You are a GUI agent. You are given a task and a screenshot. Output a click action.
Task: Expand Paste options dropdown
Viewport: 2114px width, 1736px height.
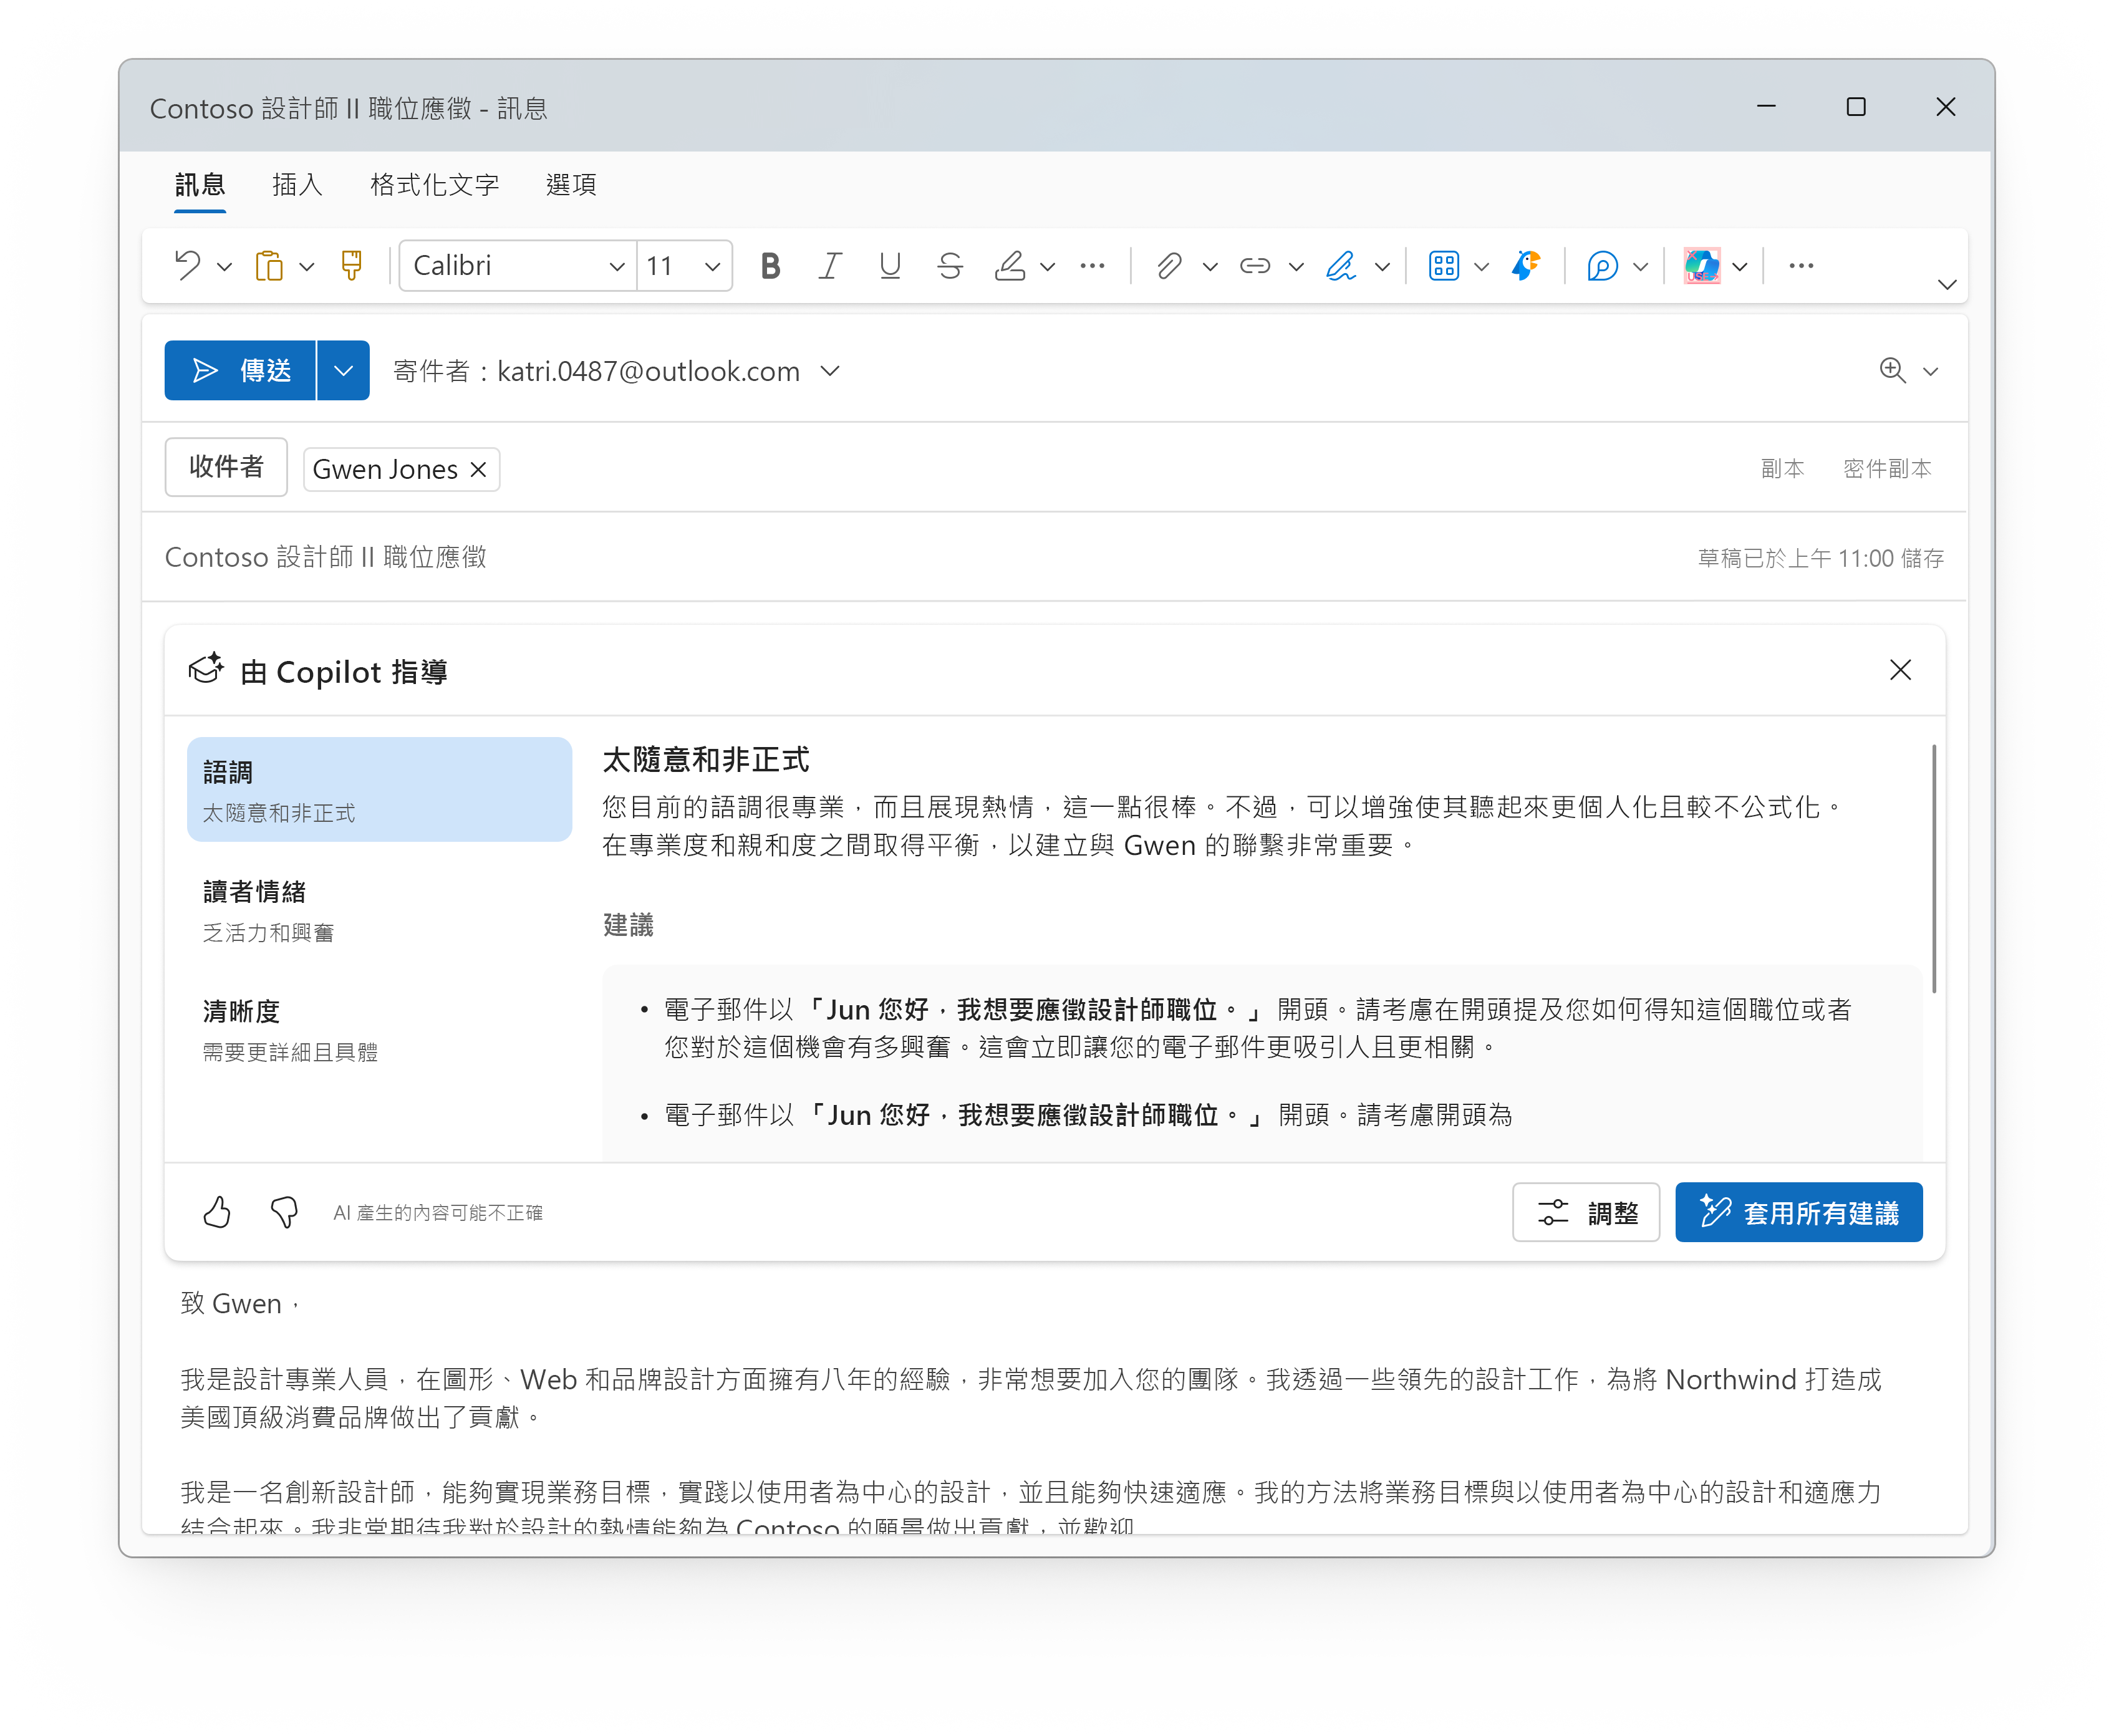(307, 267)
